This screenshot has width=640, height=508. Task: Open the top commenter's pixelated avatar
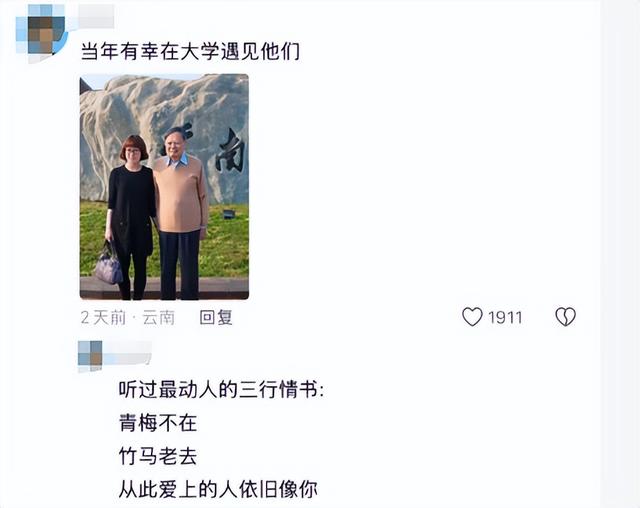click(x=42, y=33)
